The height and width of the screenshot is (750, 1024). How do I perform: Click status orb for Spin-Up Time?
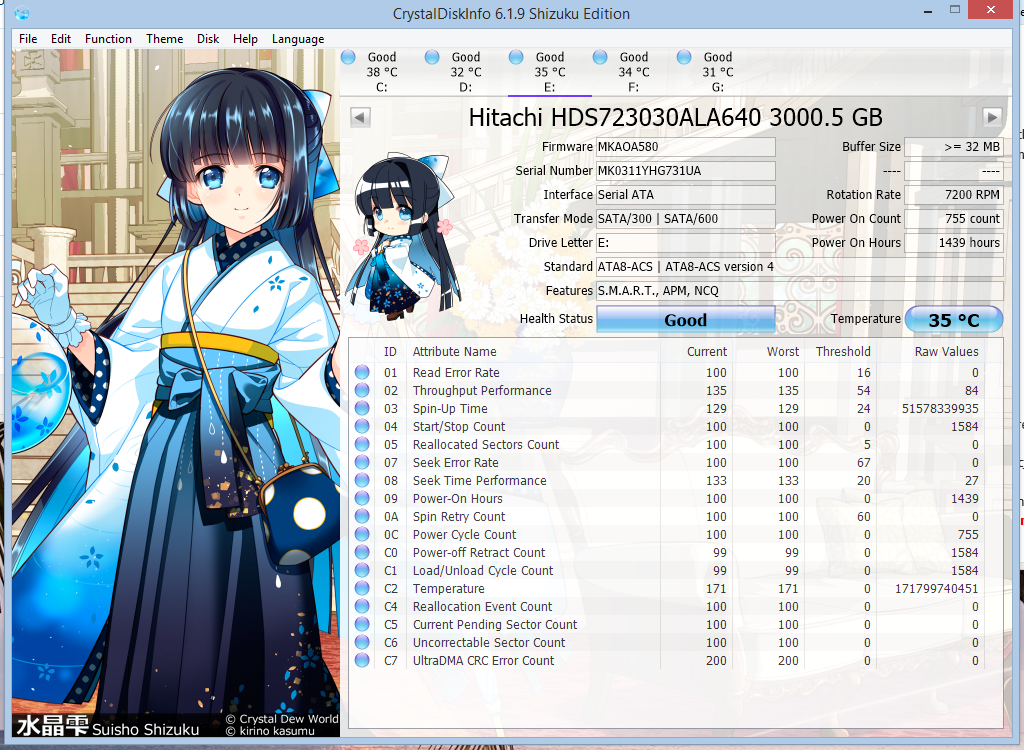[x=362, y=408]
